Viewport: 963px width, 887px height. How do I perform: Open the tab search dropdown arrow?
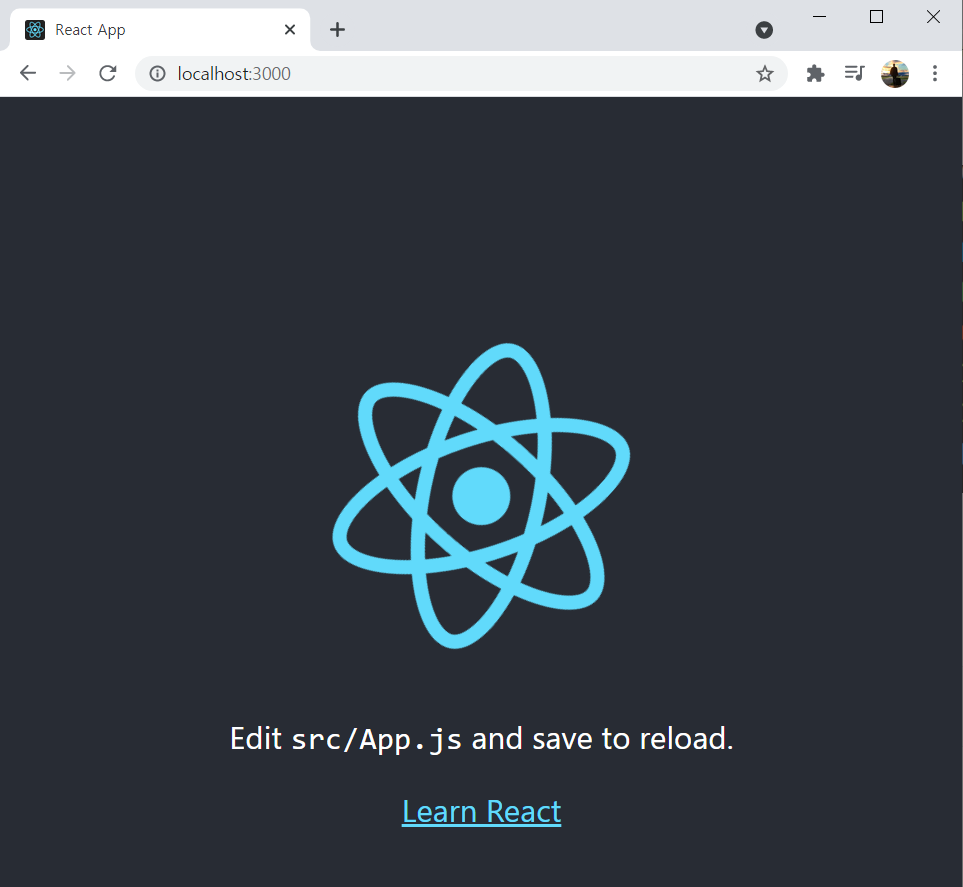point(764,29)
